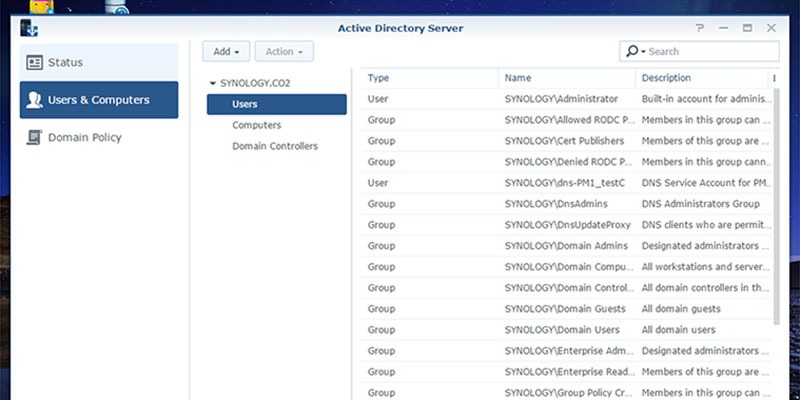Click the Users & Computers people icon

coord(34,100)
